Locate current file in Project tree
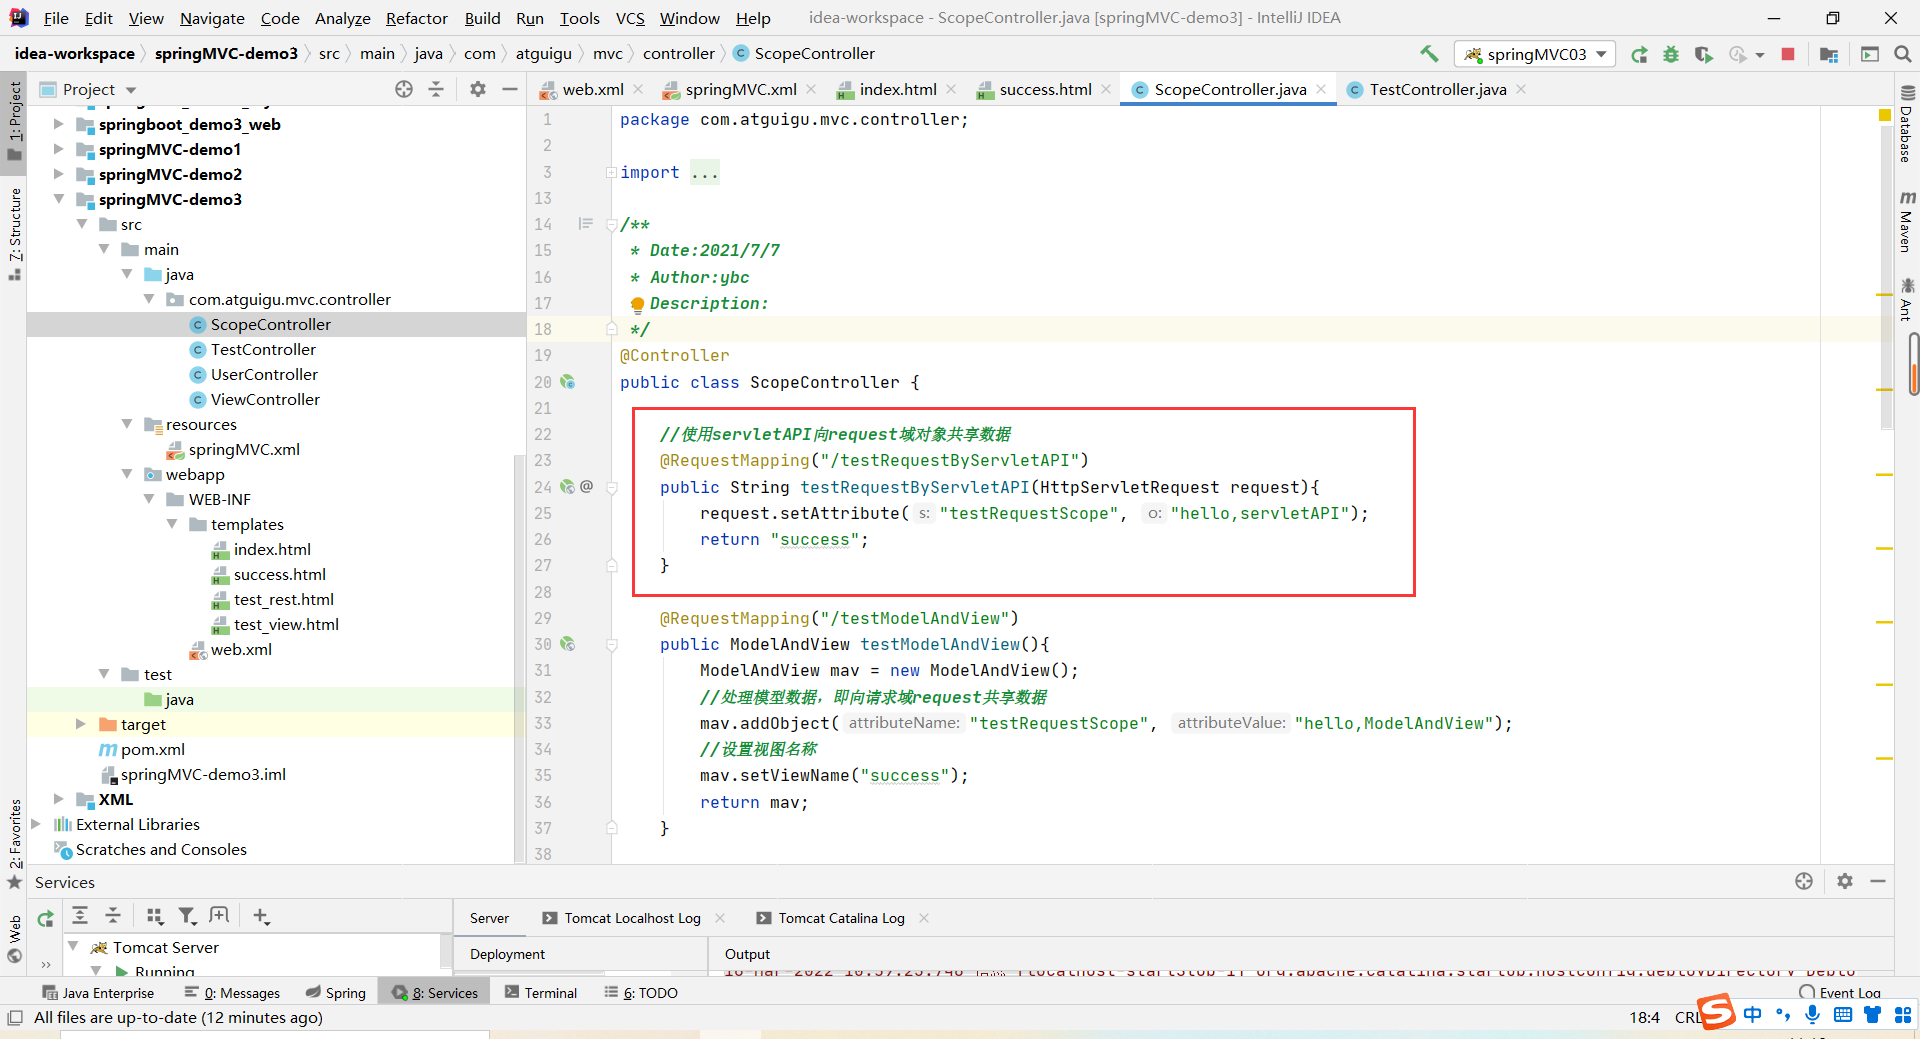Viewport: 1920px width, 1039px height. (404, 89)
